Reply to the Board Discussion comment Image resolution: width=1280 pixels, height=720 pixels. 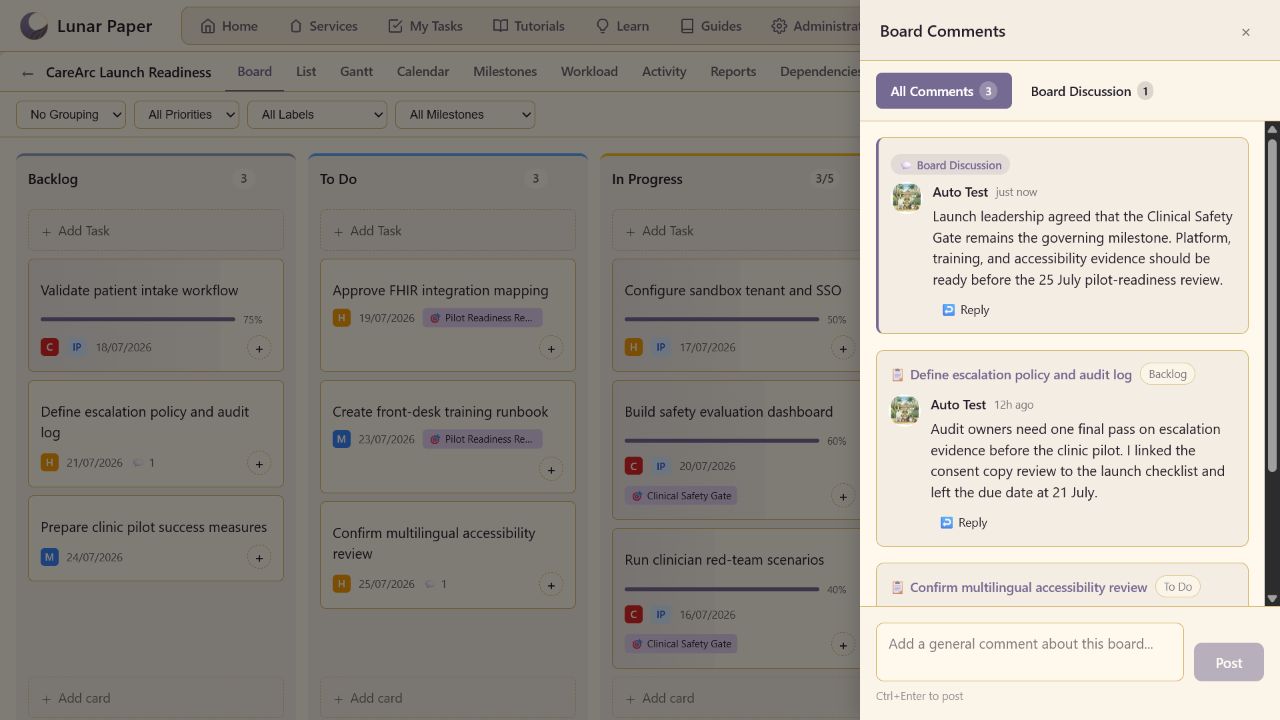coord(966,310)
